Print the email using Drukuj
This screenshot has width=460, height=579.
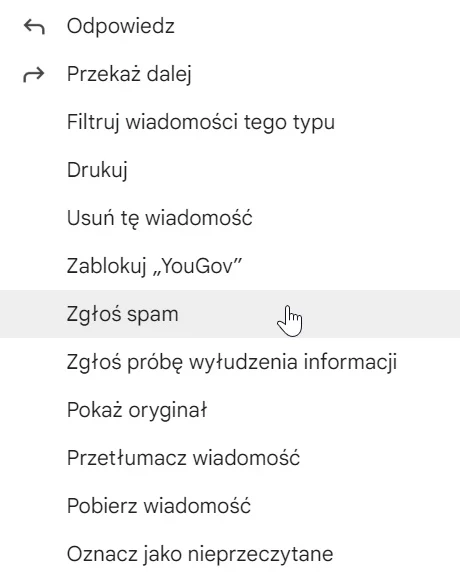coord(230,170)
